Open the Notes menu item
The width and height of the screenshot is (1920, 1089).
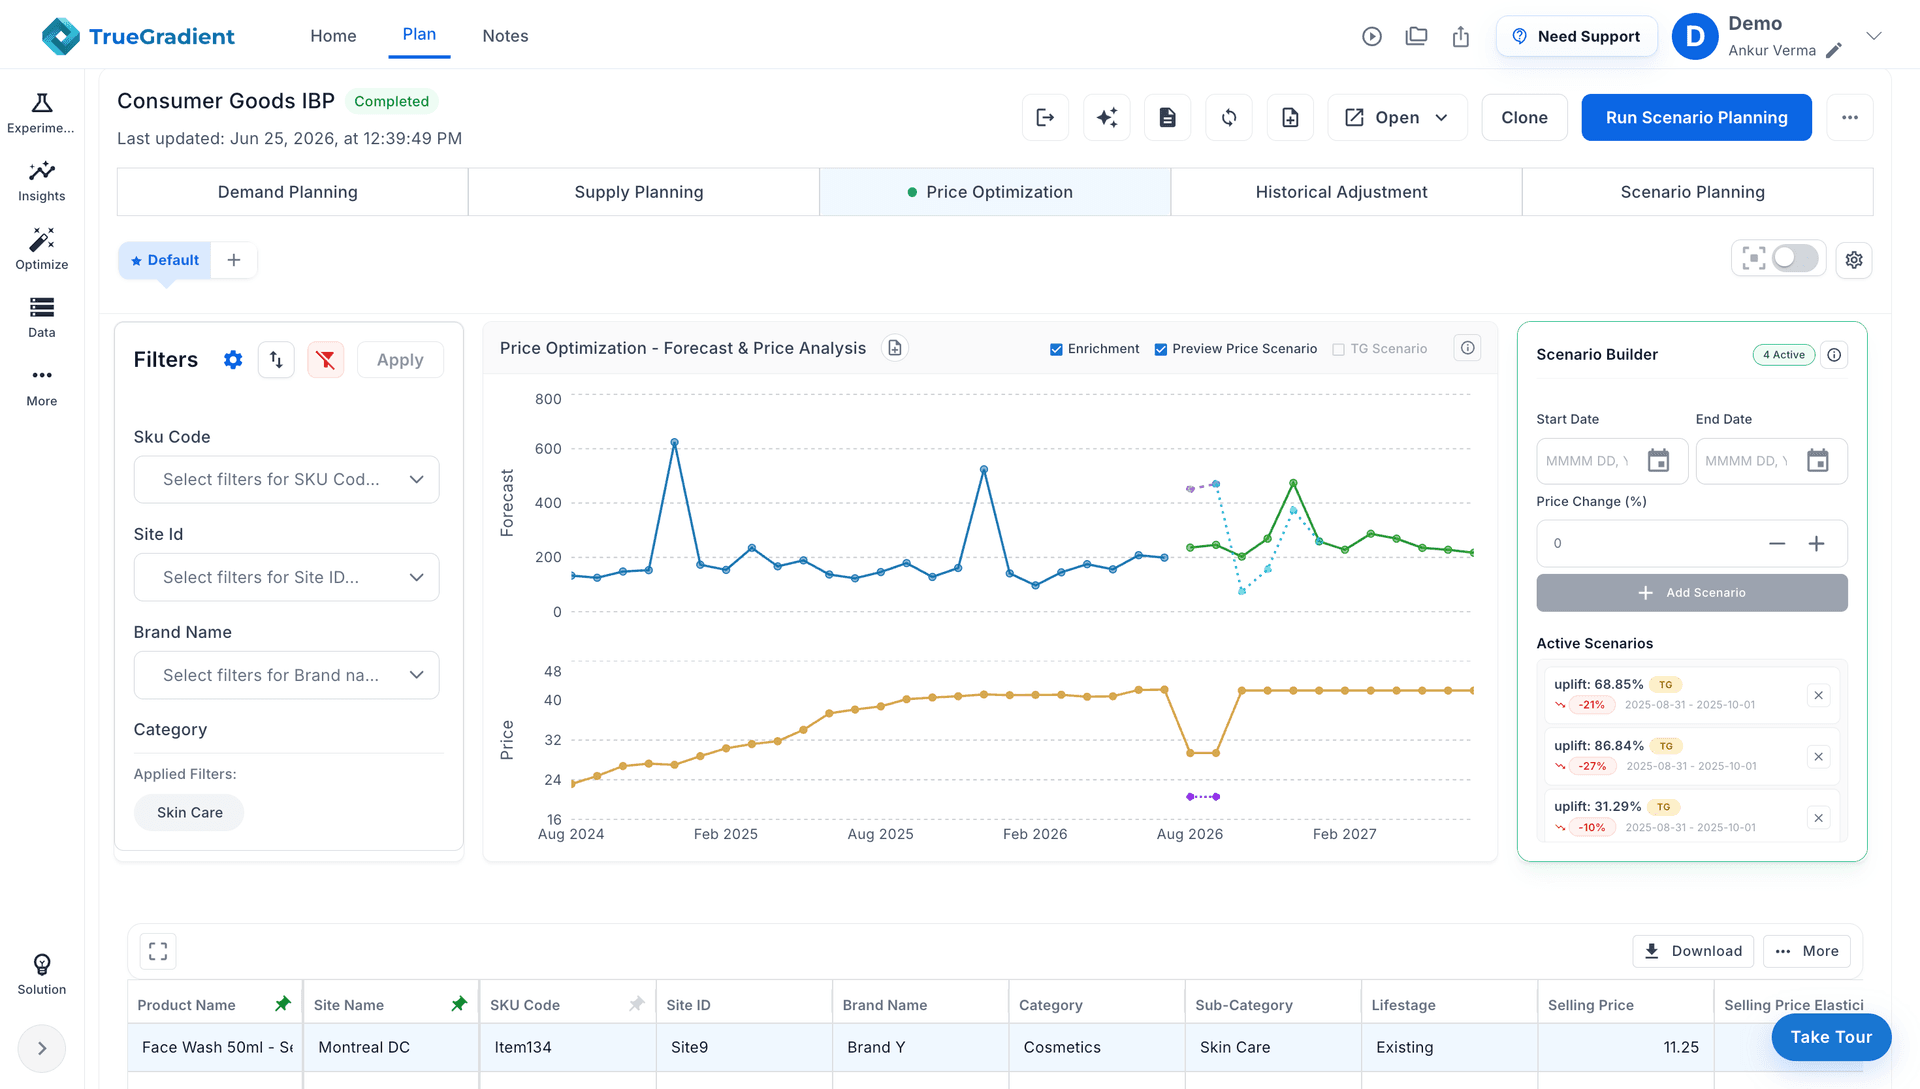pyautogui.click(x=505, y=36)
